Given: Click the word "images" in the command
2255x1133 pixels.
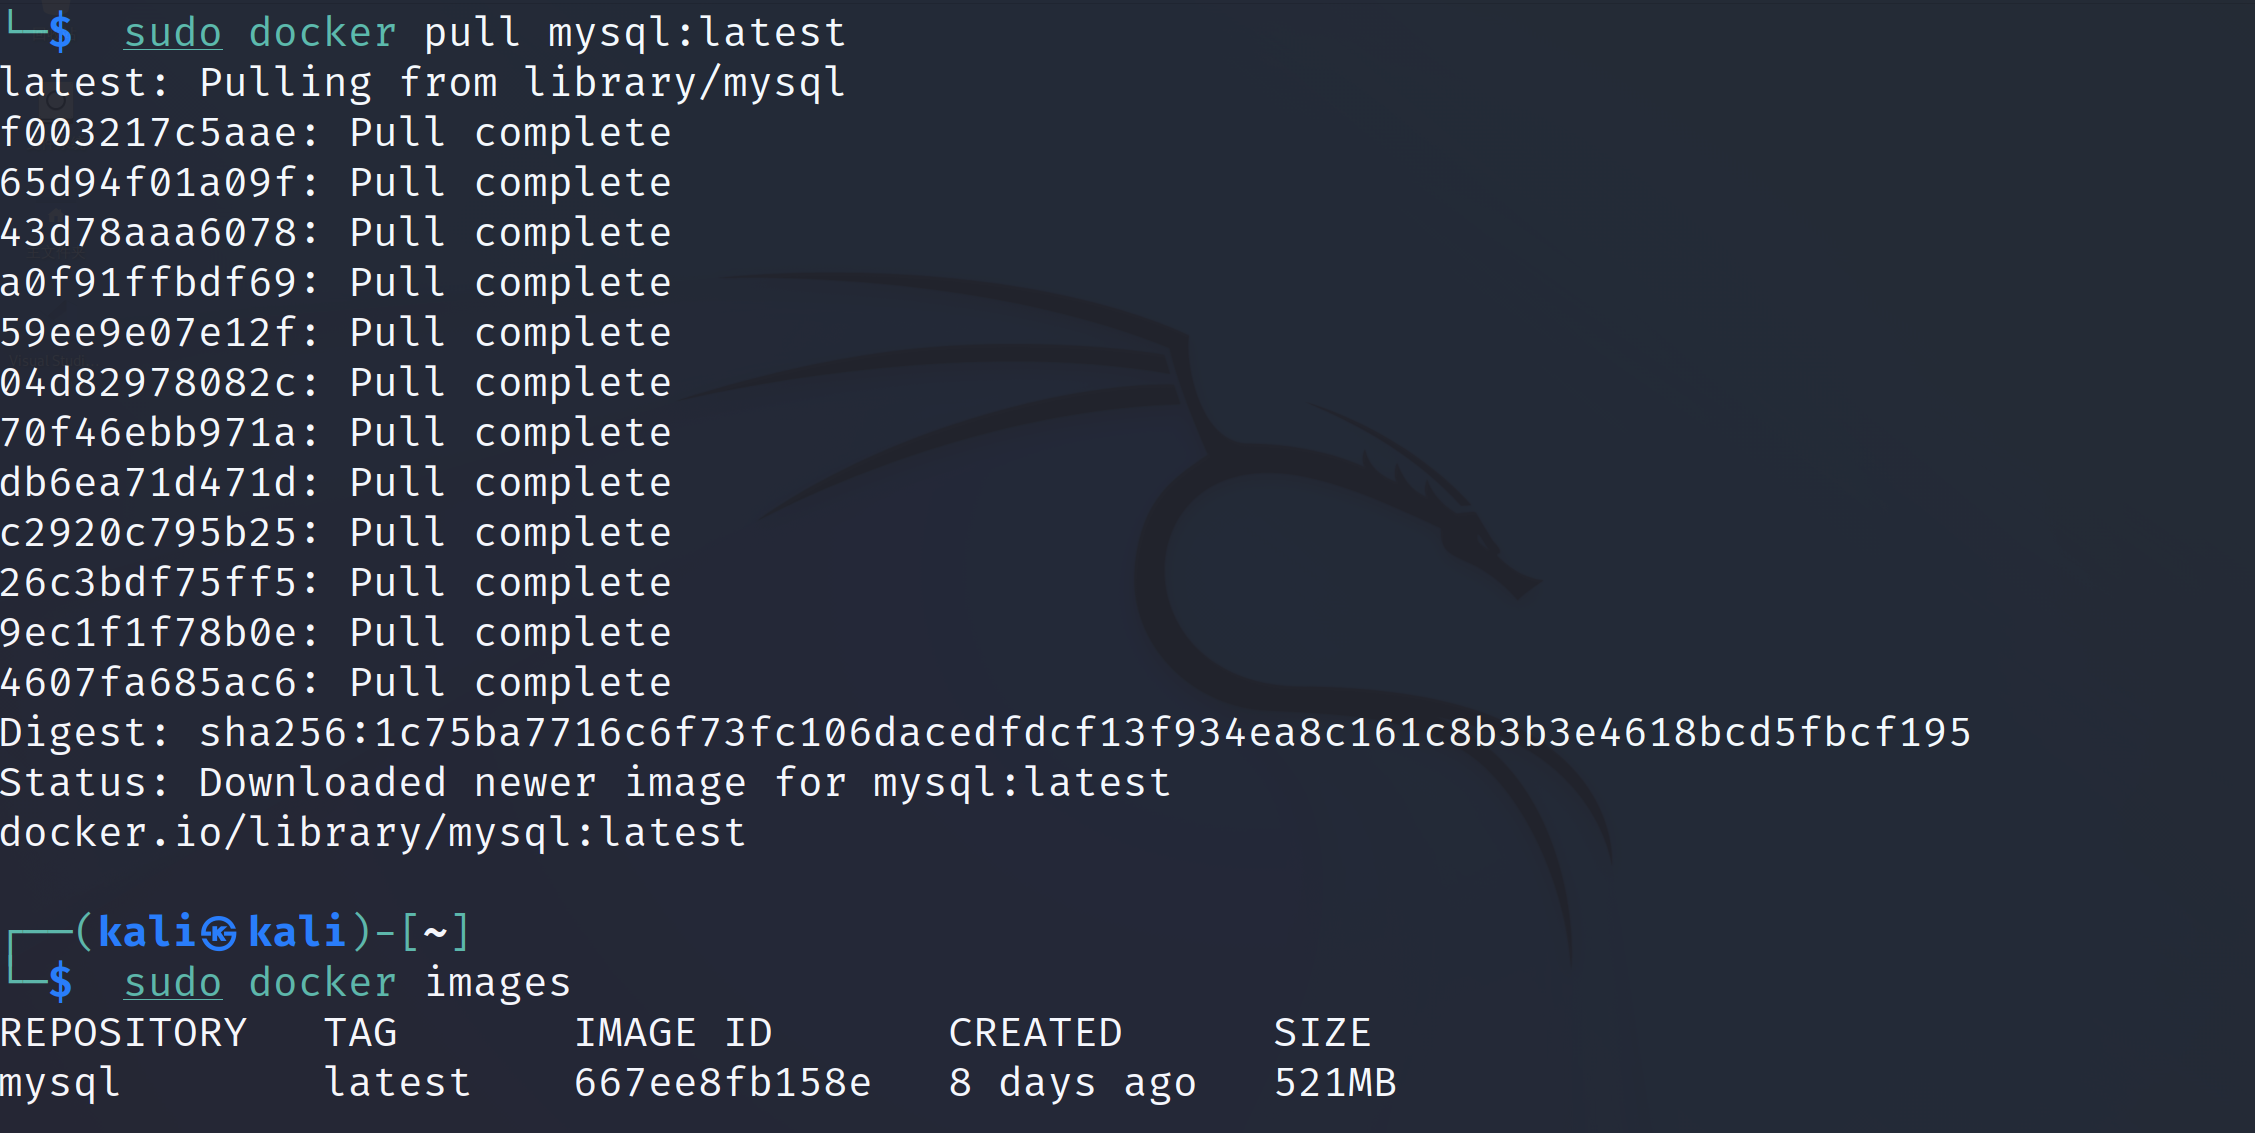Looking at the screenshot, I should pos(497,983).
